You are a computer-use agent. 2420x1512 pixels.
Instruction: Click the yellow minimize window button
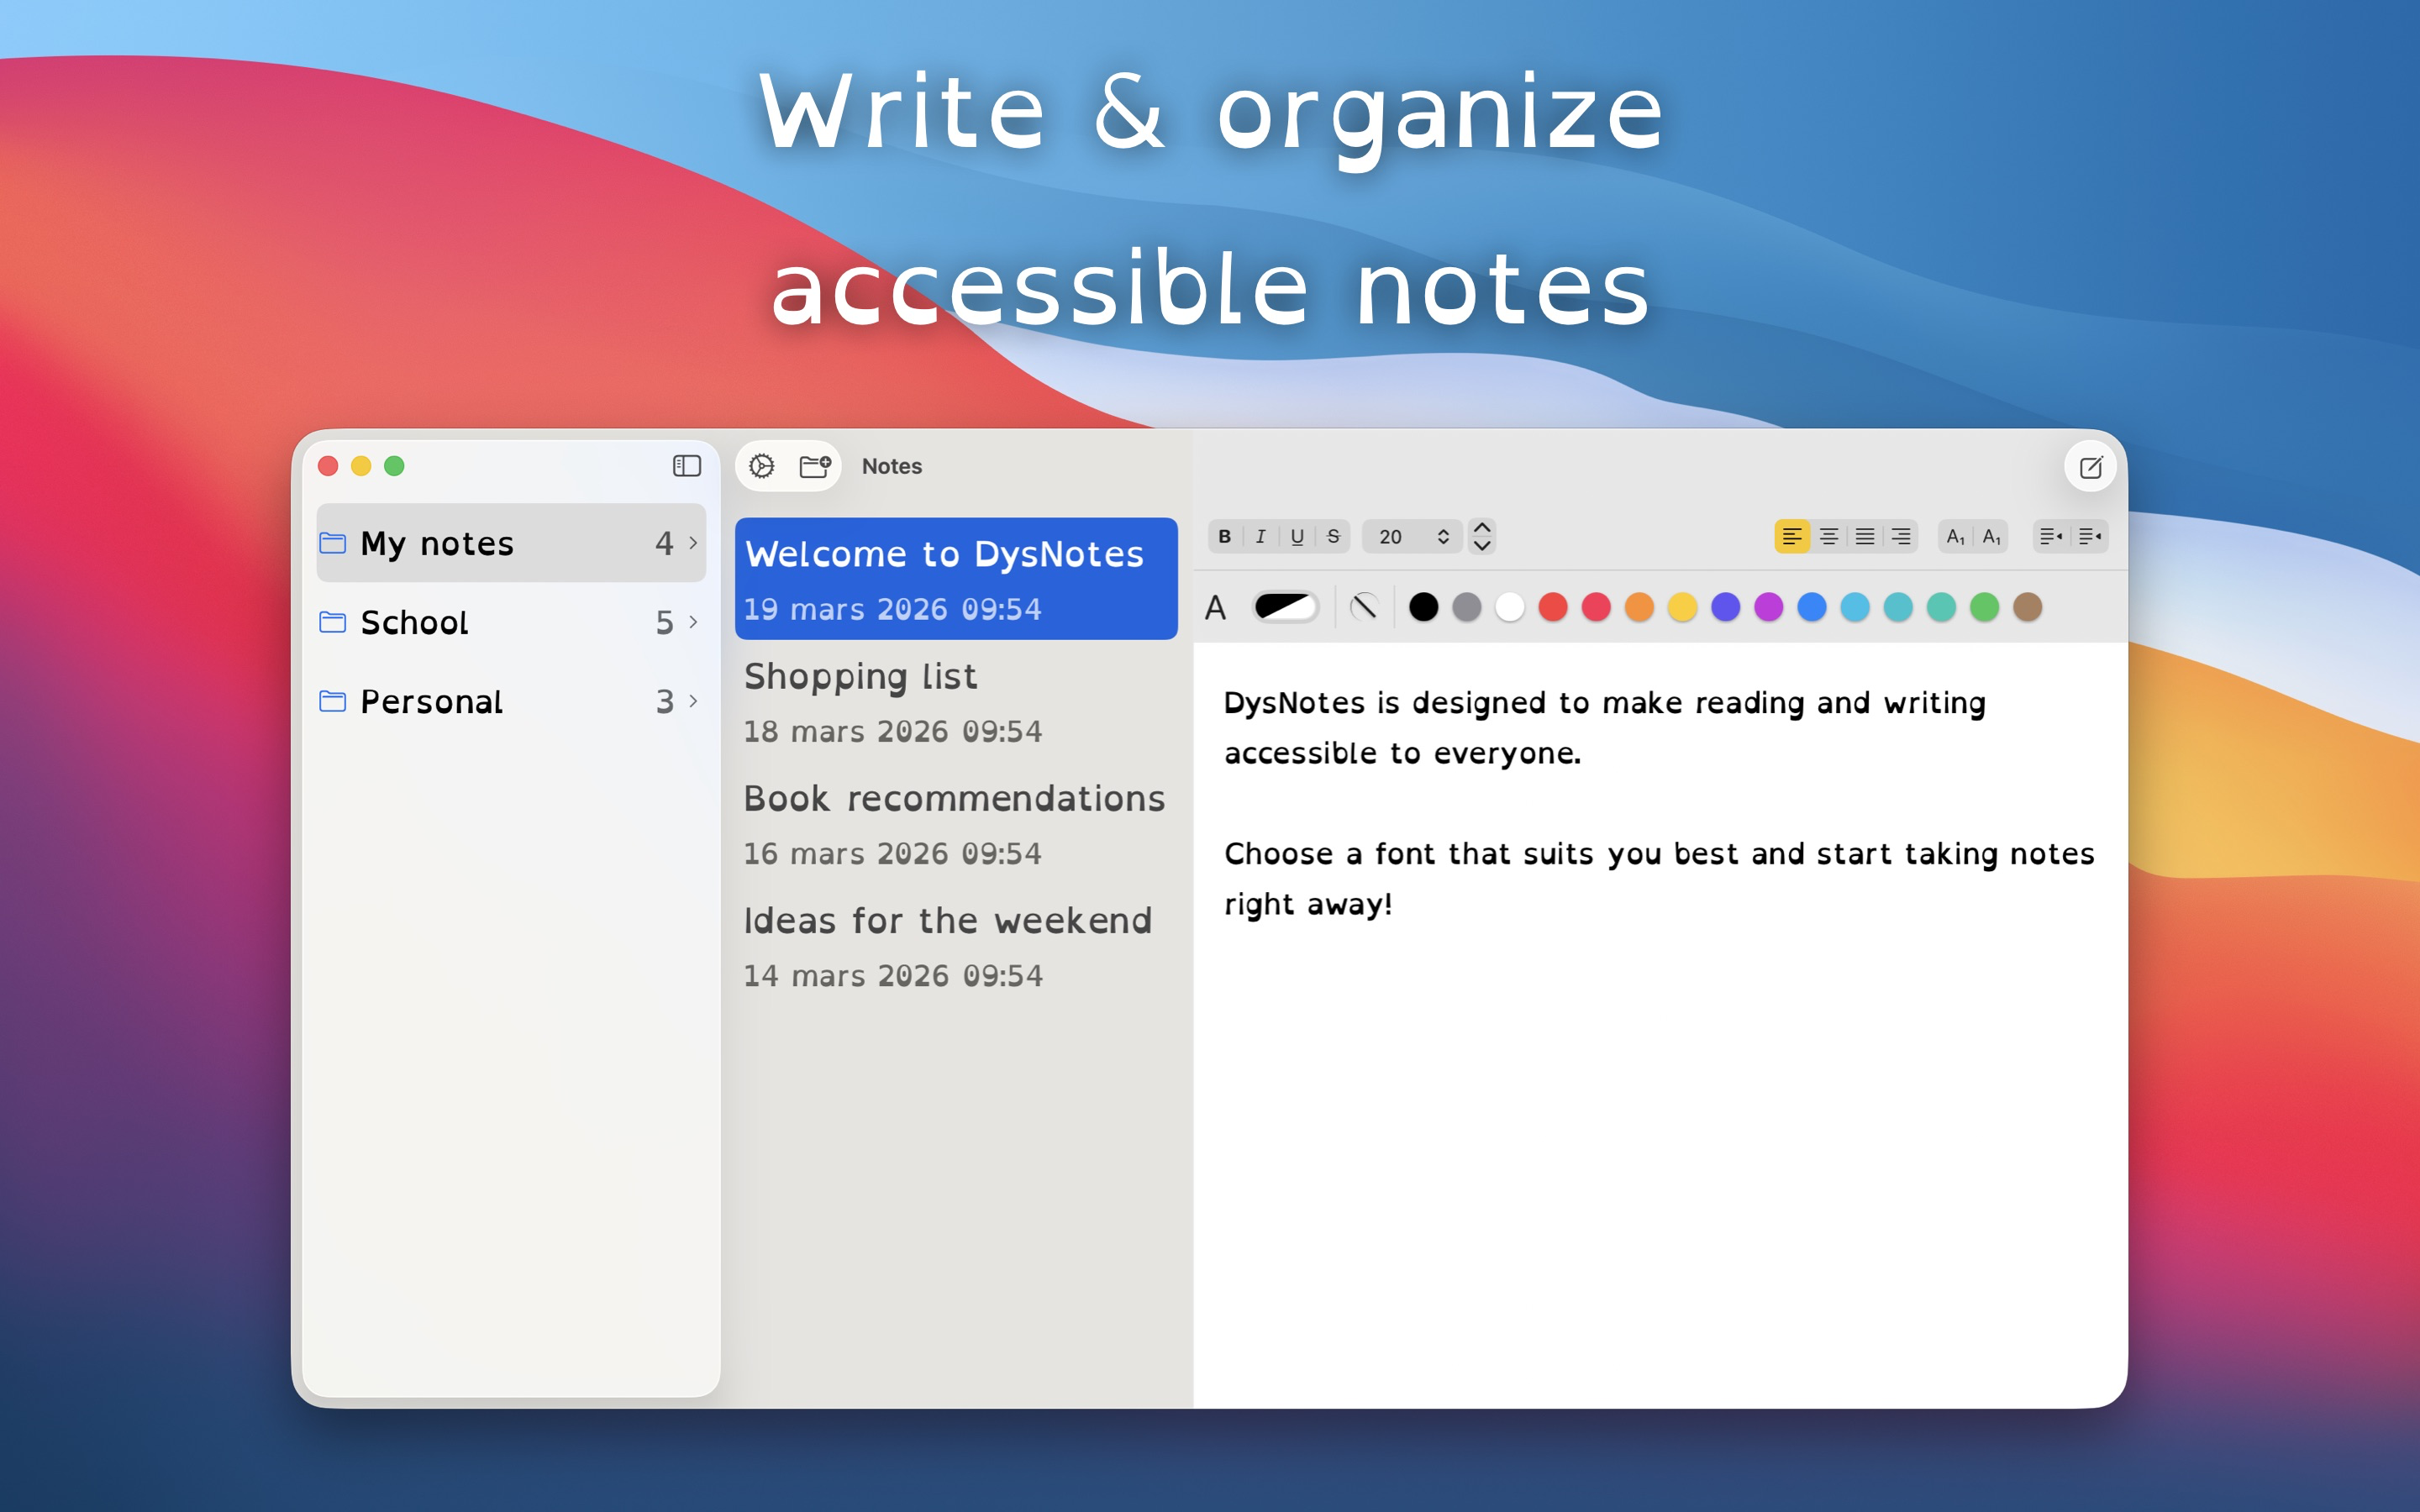click(361, 466)
